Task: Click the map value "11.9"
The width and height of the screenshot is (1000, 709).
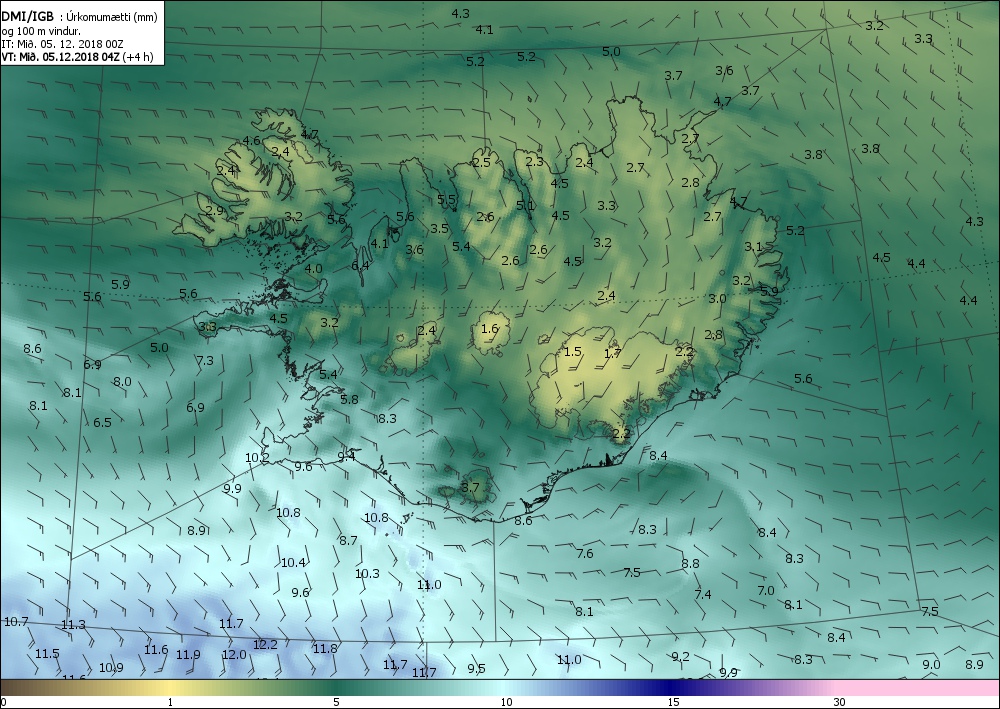Action: coord(188,655)
